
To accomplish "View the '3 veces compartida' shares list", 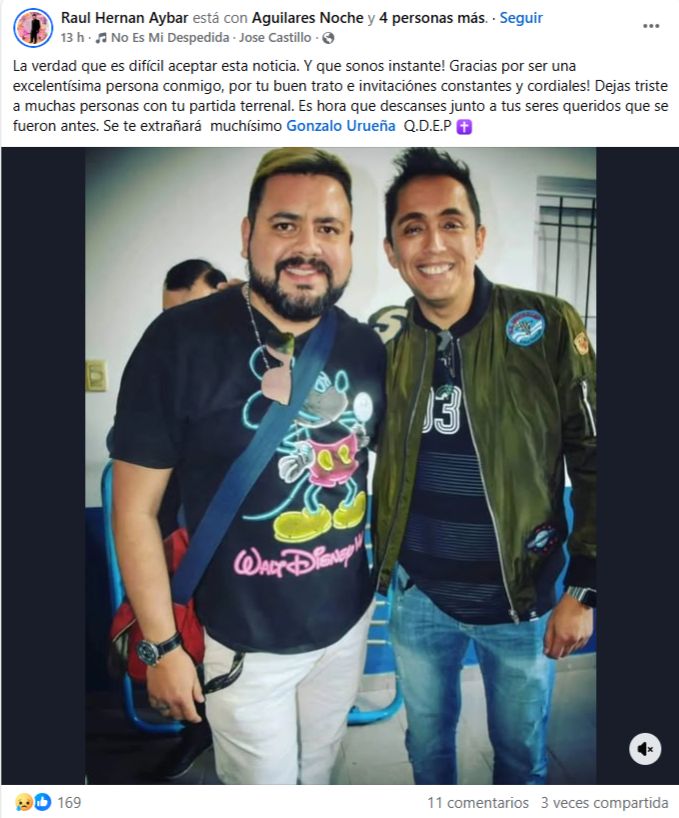I will click(x=604, y=802).
